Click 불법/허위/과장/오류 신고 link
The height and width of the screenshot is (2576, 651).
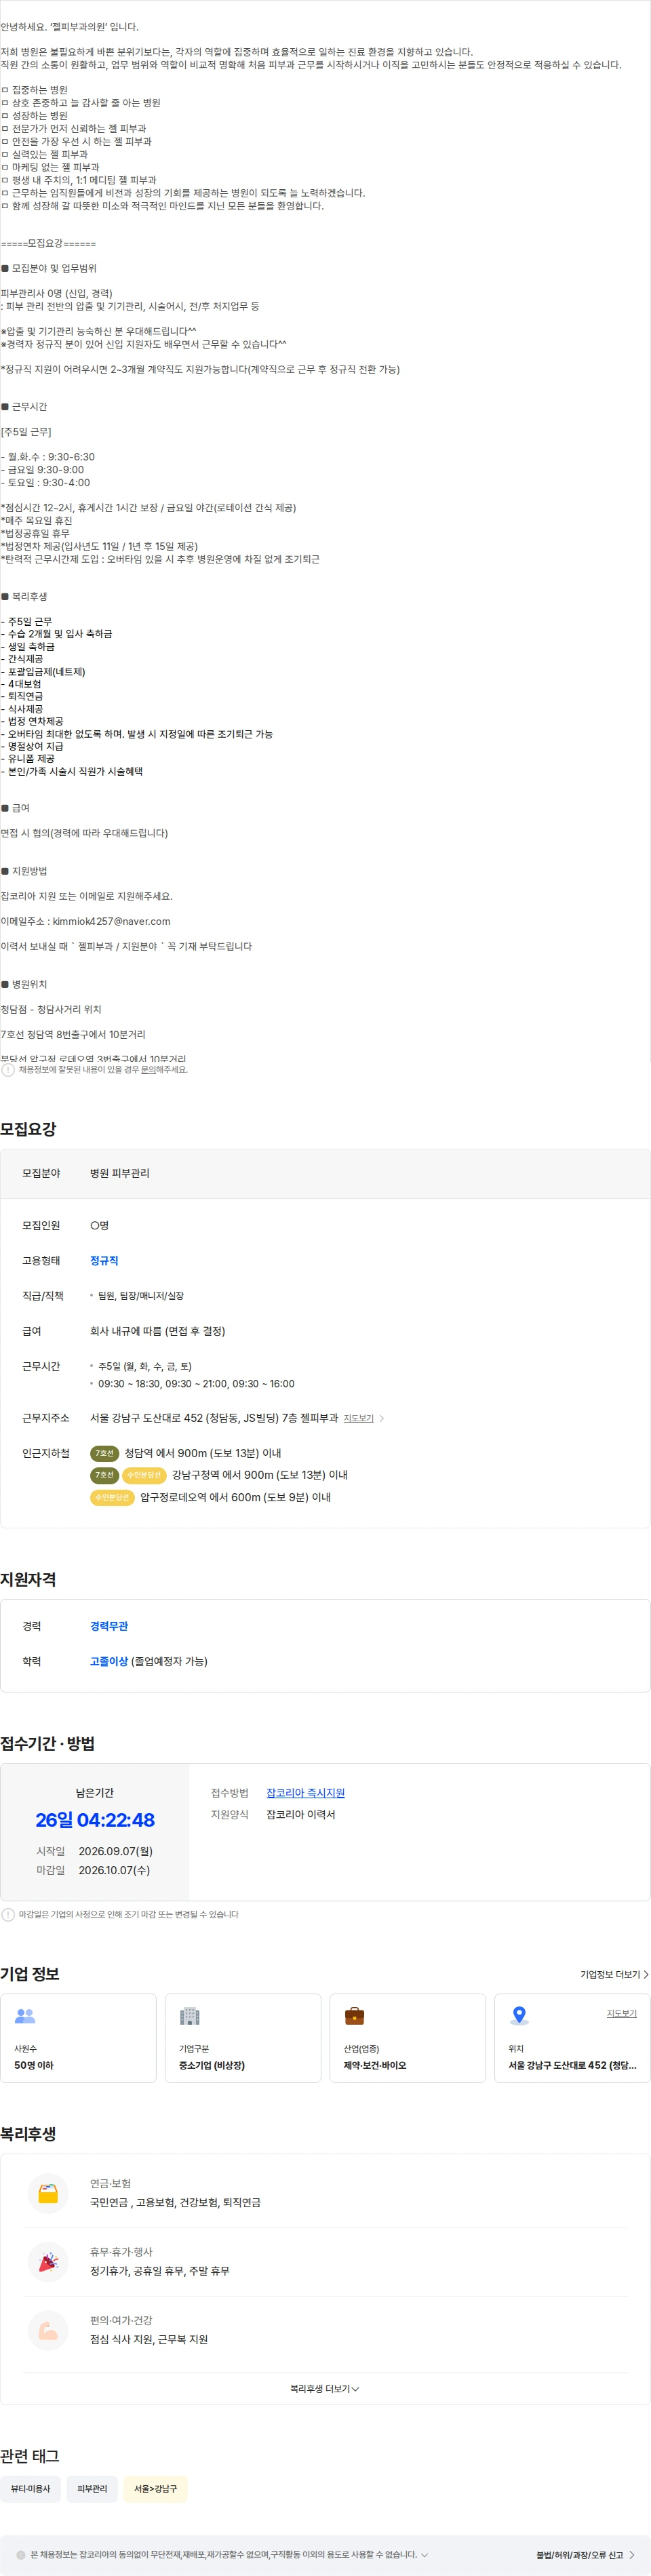pos(579,2554)
